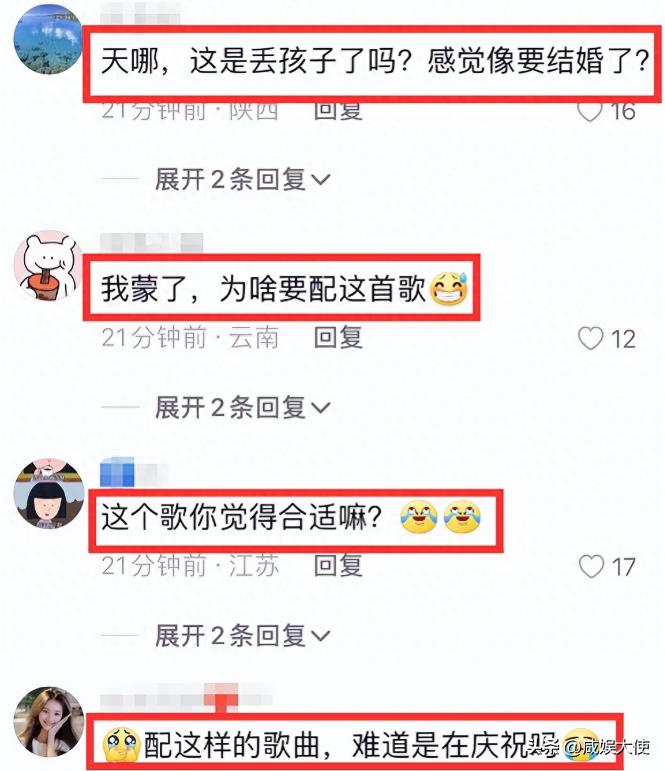Screen dimensions: 665x771
Task: Like the comment with 16 likes
Action: click(590, 112)
